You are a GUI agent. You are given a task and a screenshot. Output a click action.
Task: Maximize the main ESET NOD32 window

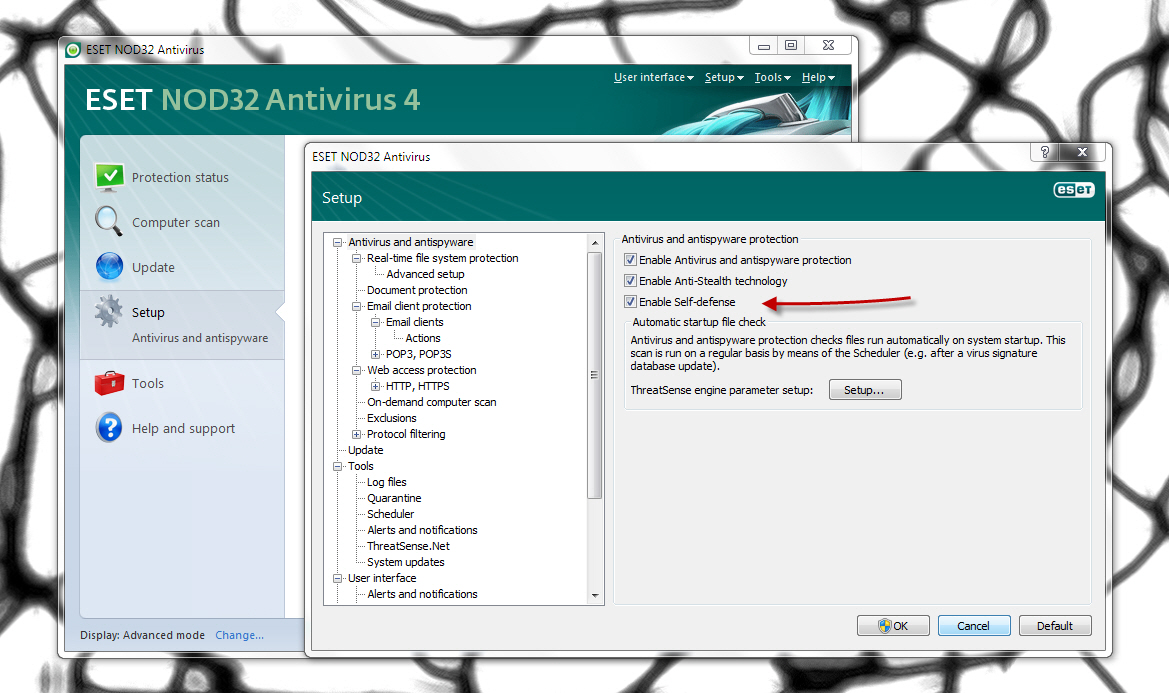click(x=791, y=45)
